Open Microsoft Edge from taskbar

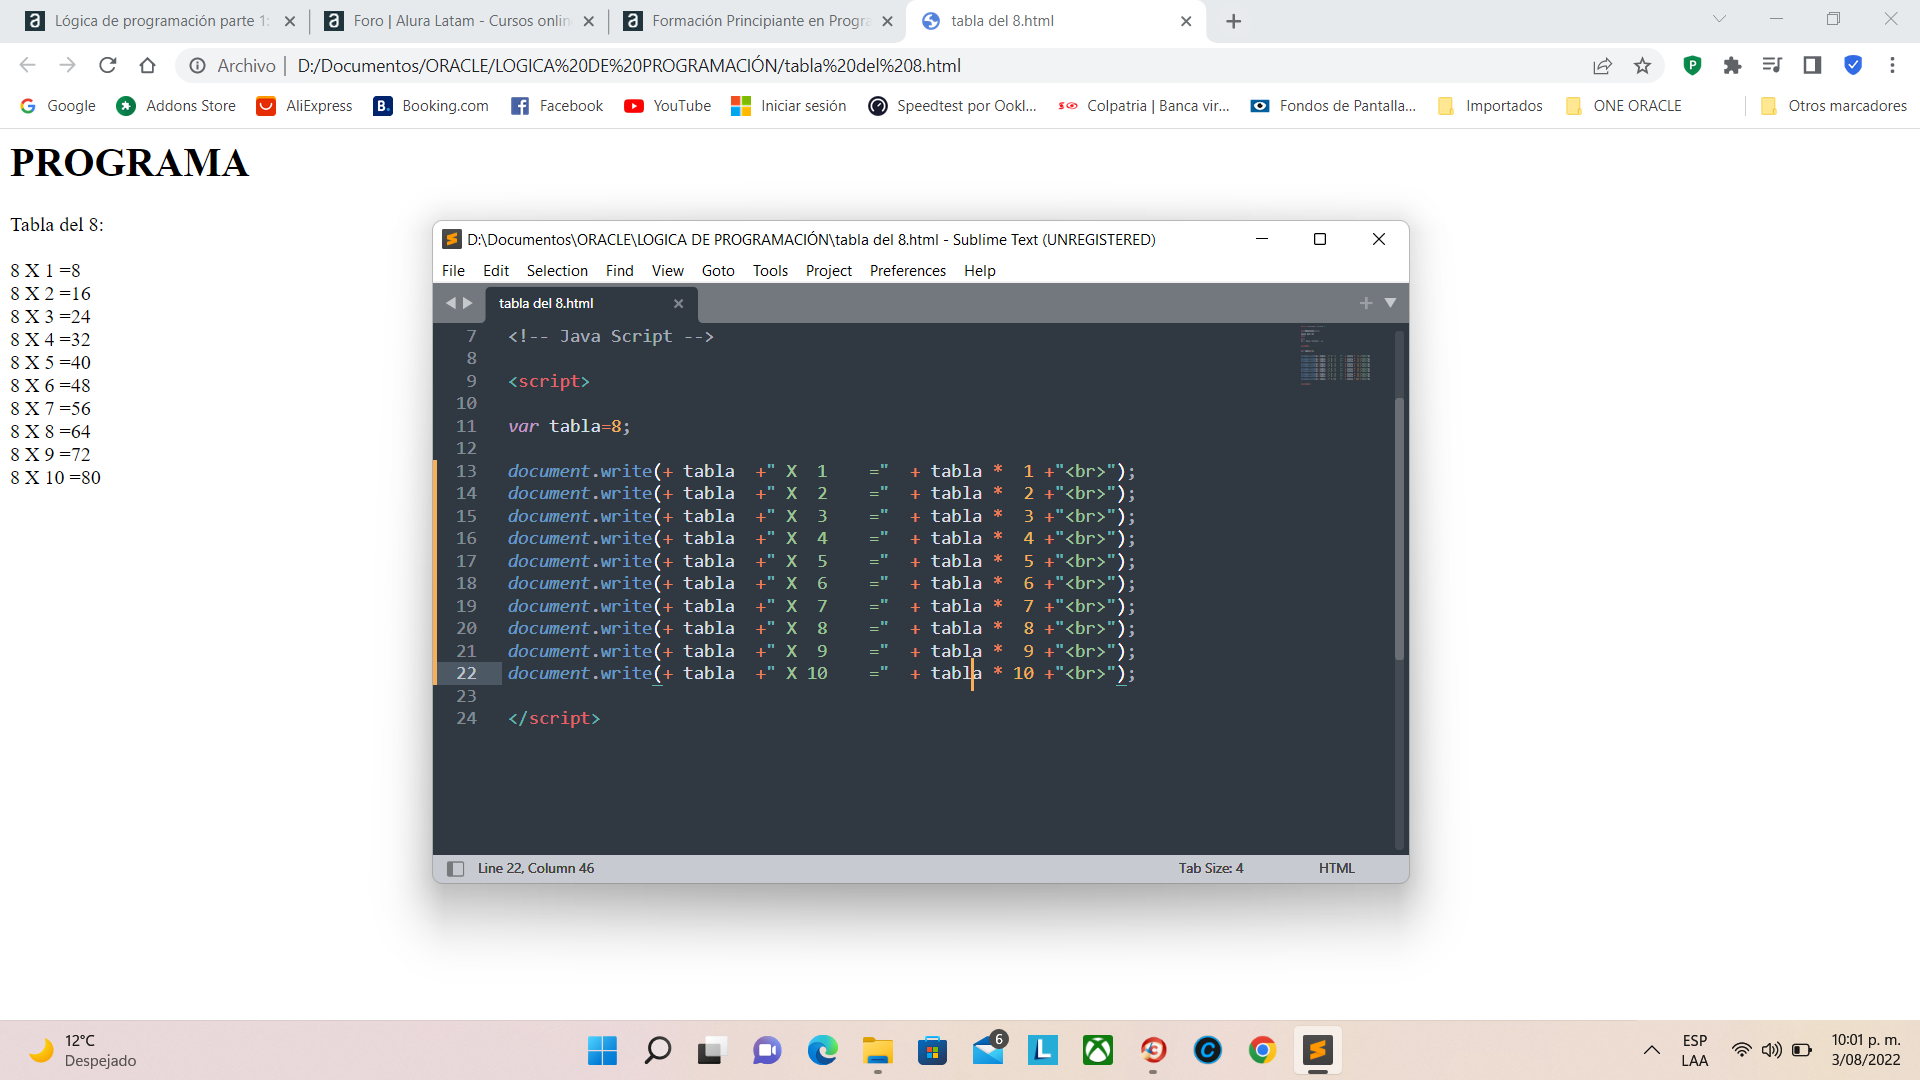point(822,1050)
